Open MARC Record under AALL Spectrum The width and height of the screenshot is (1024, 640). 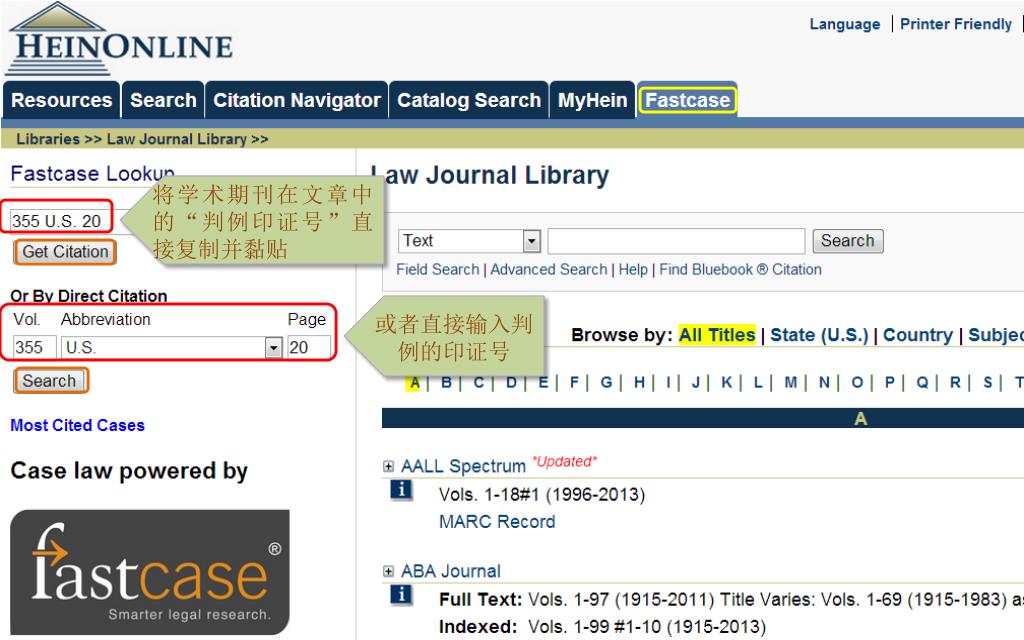(x=497, y=522)
